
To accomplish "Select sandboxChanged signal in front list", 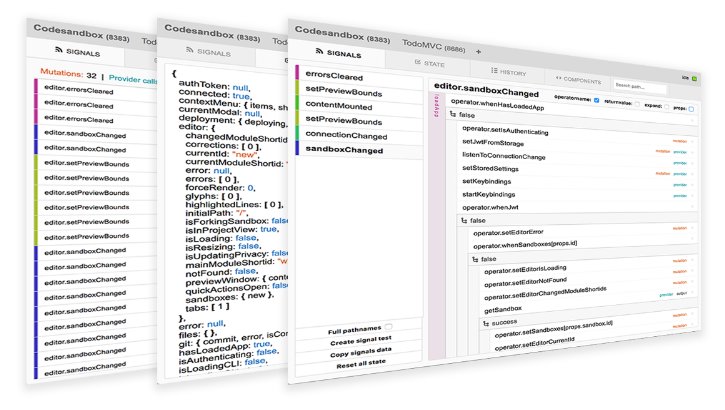I will click(359, 150).
